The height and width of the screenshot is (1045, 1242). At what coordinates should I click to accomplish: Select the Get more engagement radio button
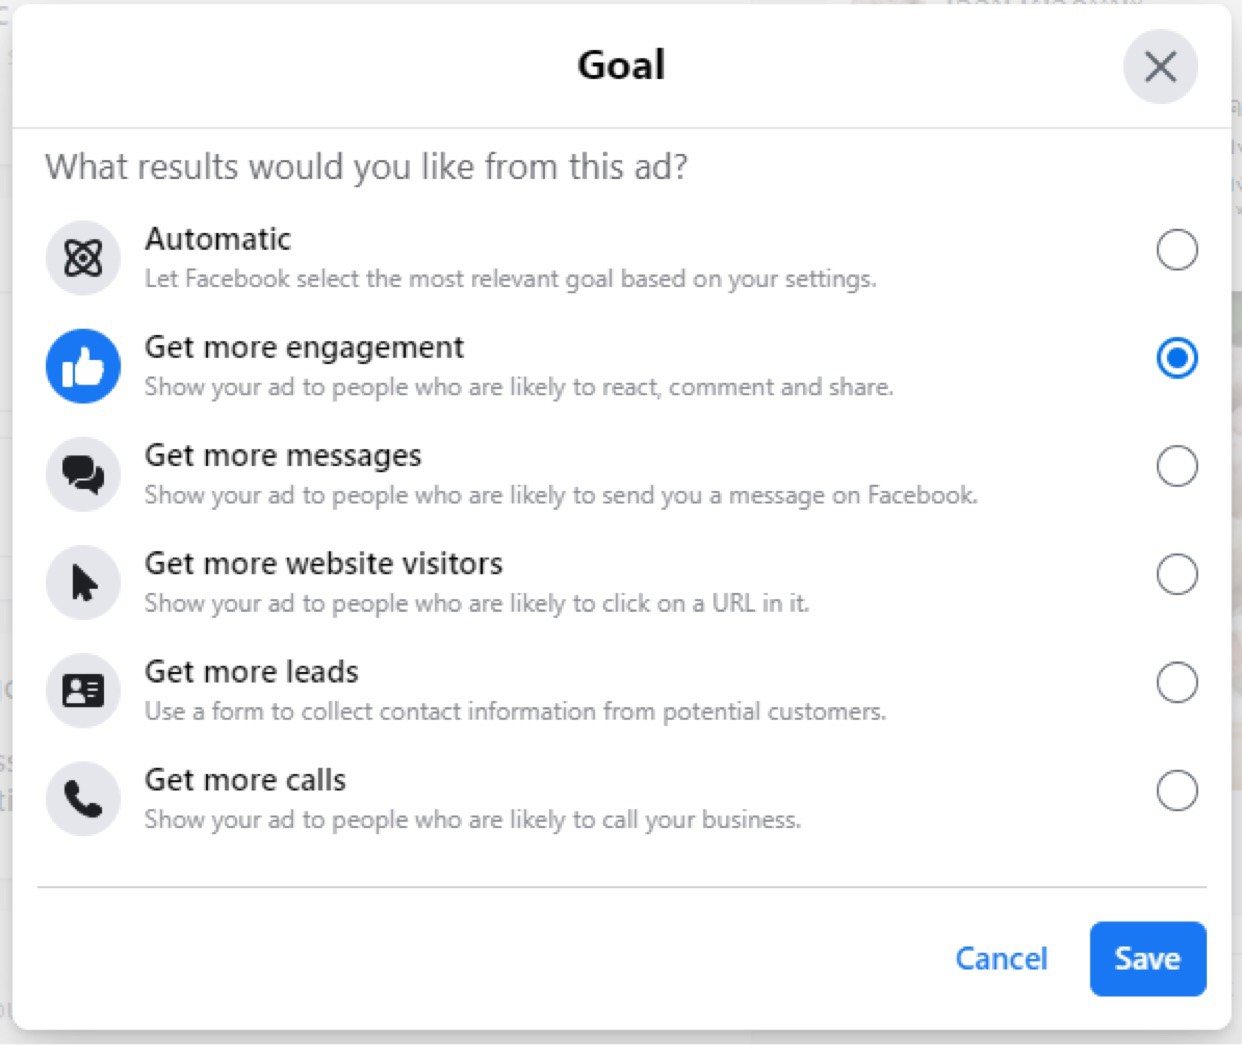(x=1176, y=358)
